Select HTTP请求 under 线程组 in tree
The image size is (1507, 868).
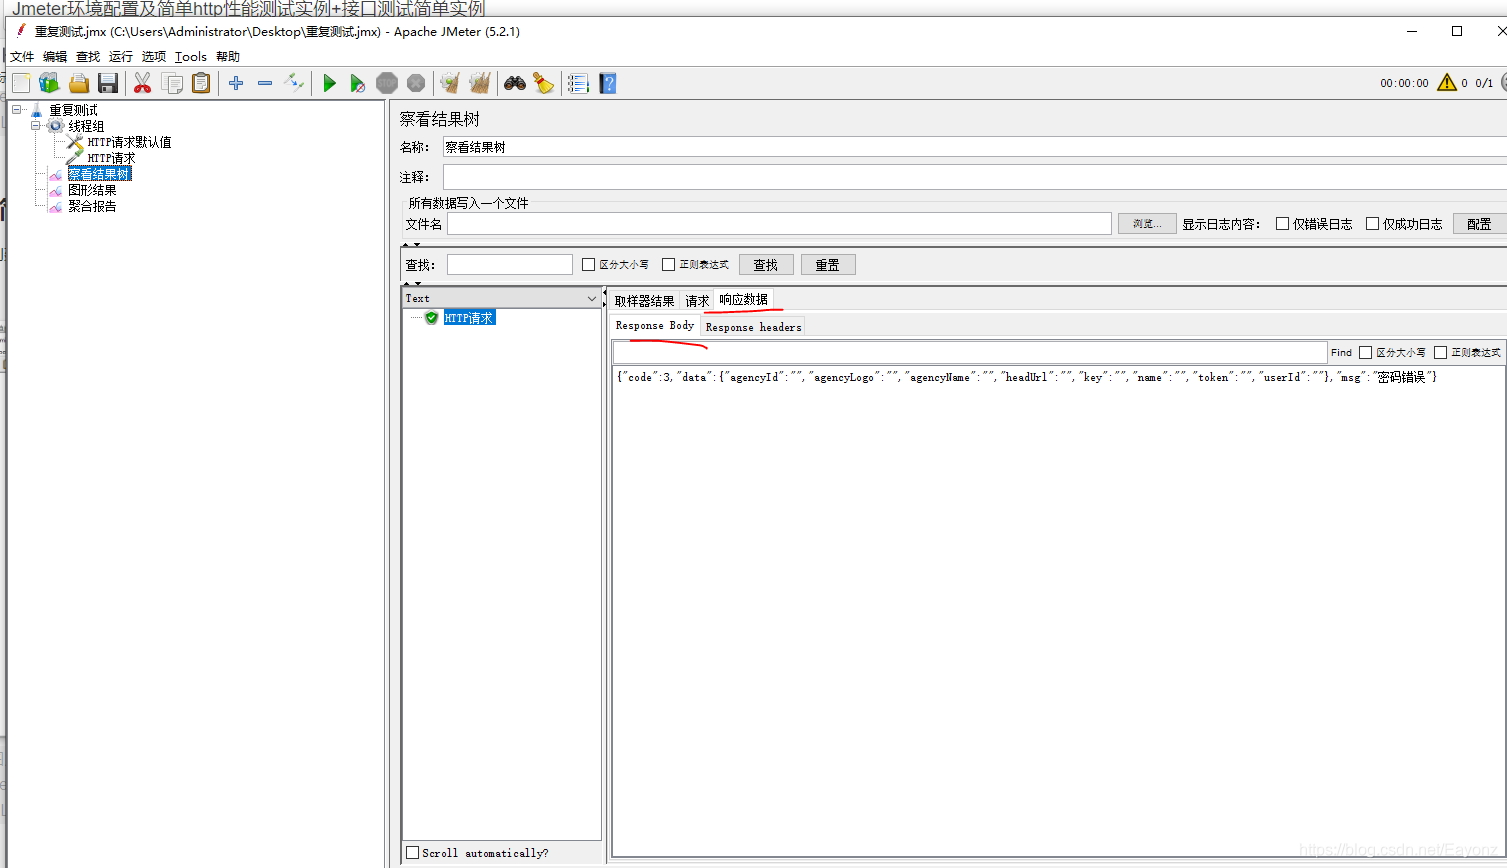pyautogui.click(x=111, y=158)
